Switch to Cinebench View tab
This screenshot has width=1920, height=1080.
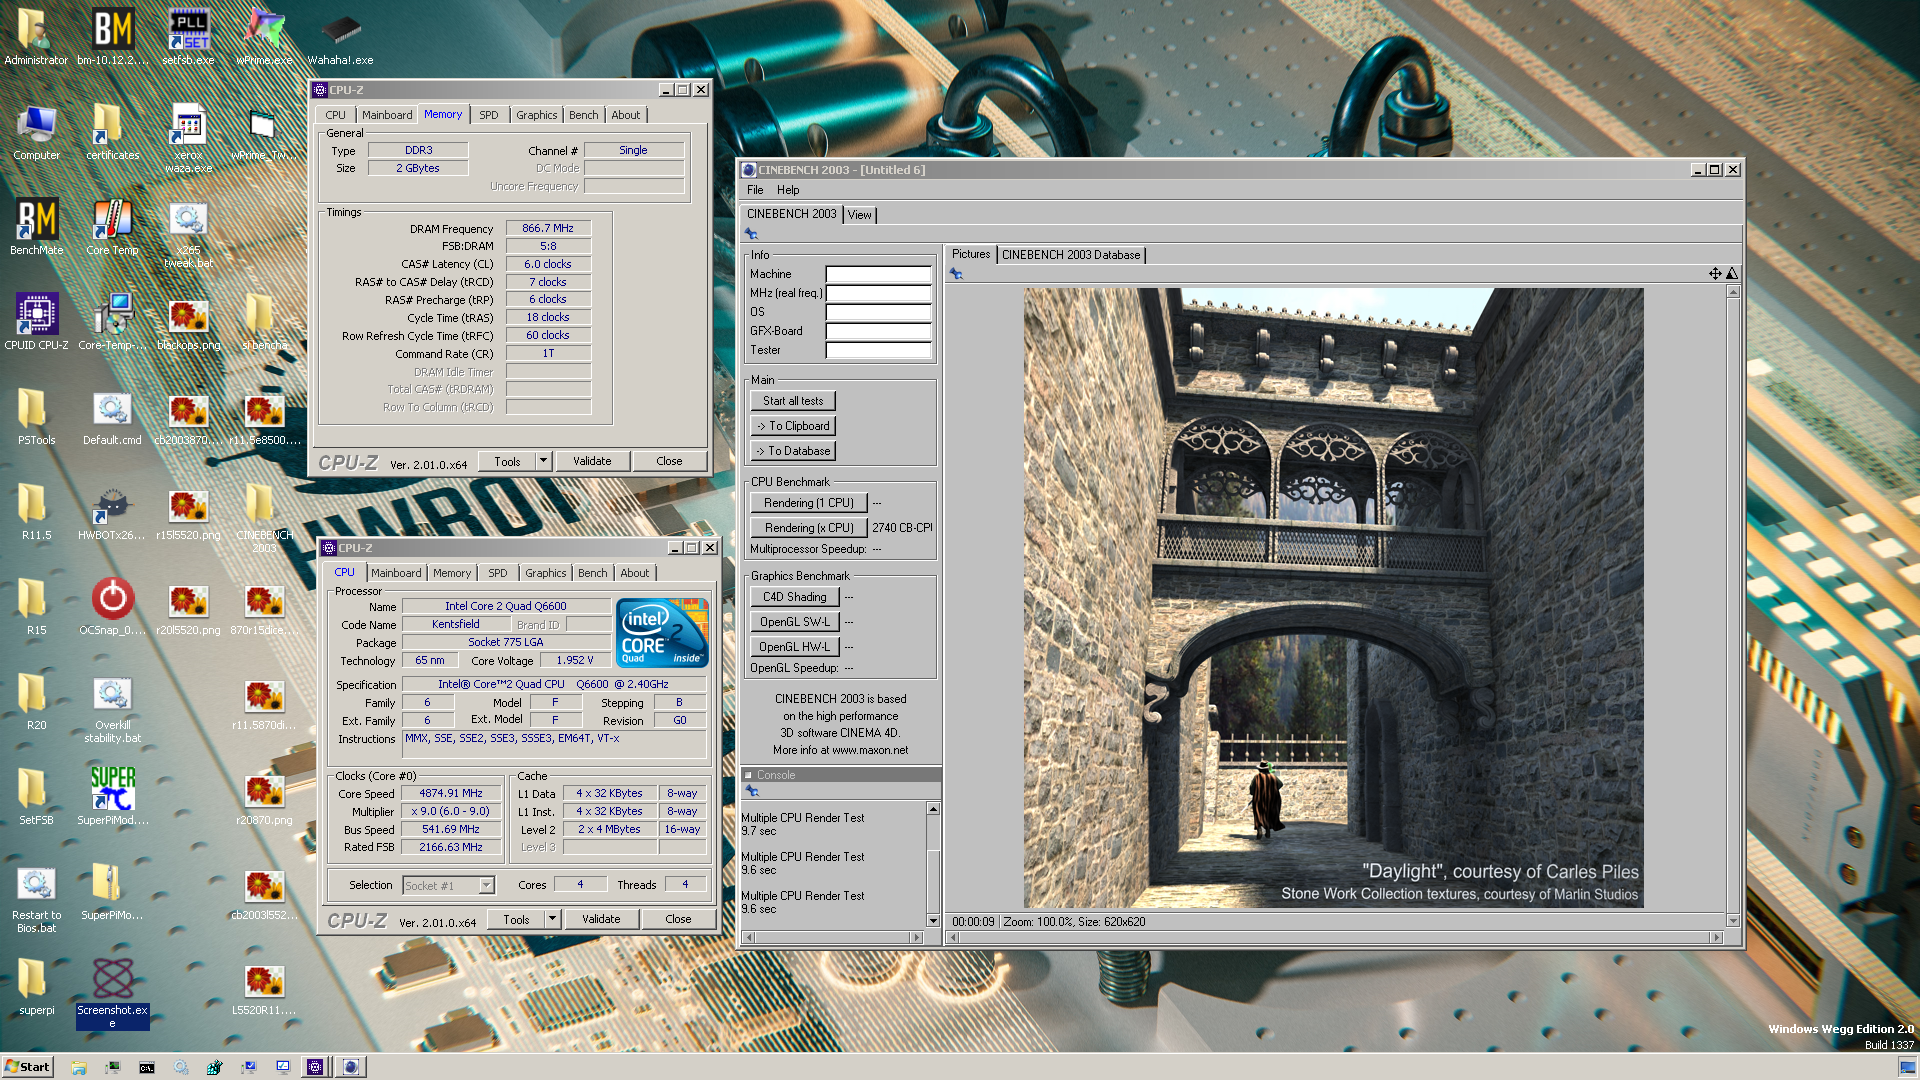[860, 215]
